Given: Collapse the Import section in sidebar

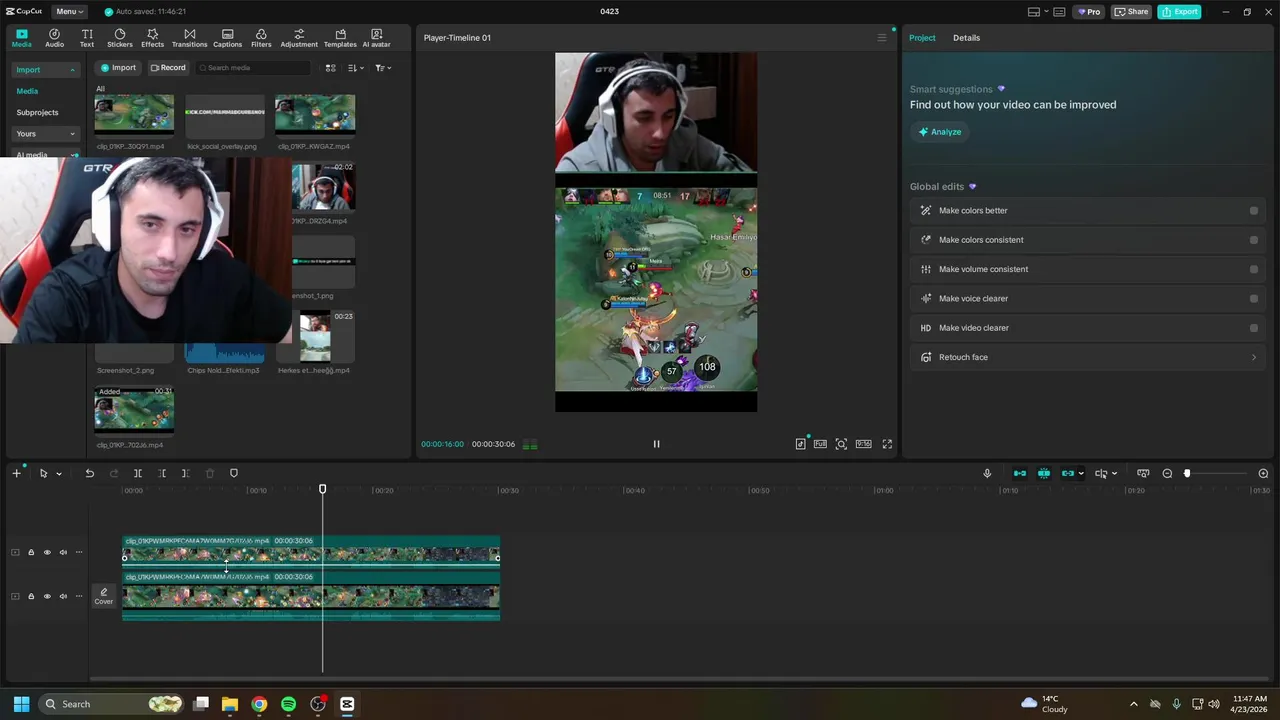Looking at the screenshot, I should [x=72, y=70].
